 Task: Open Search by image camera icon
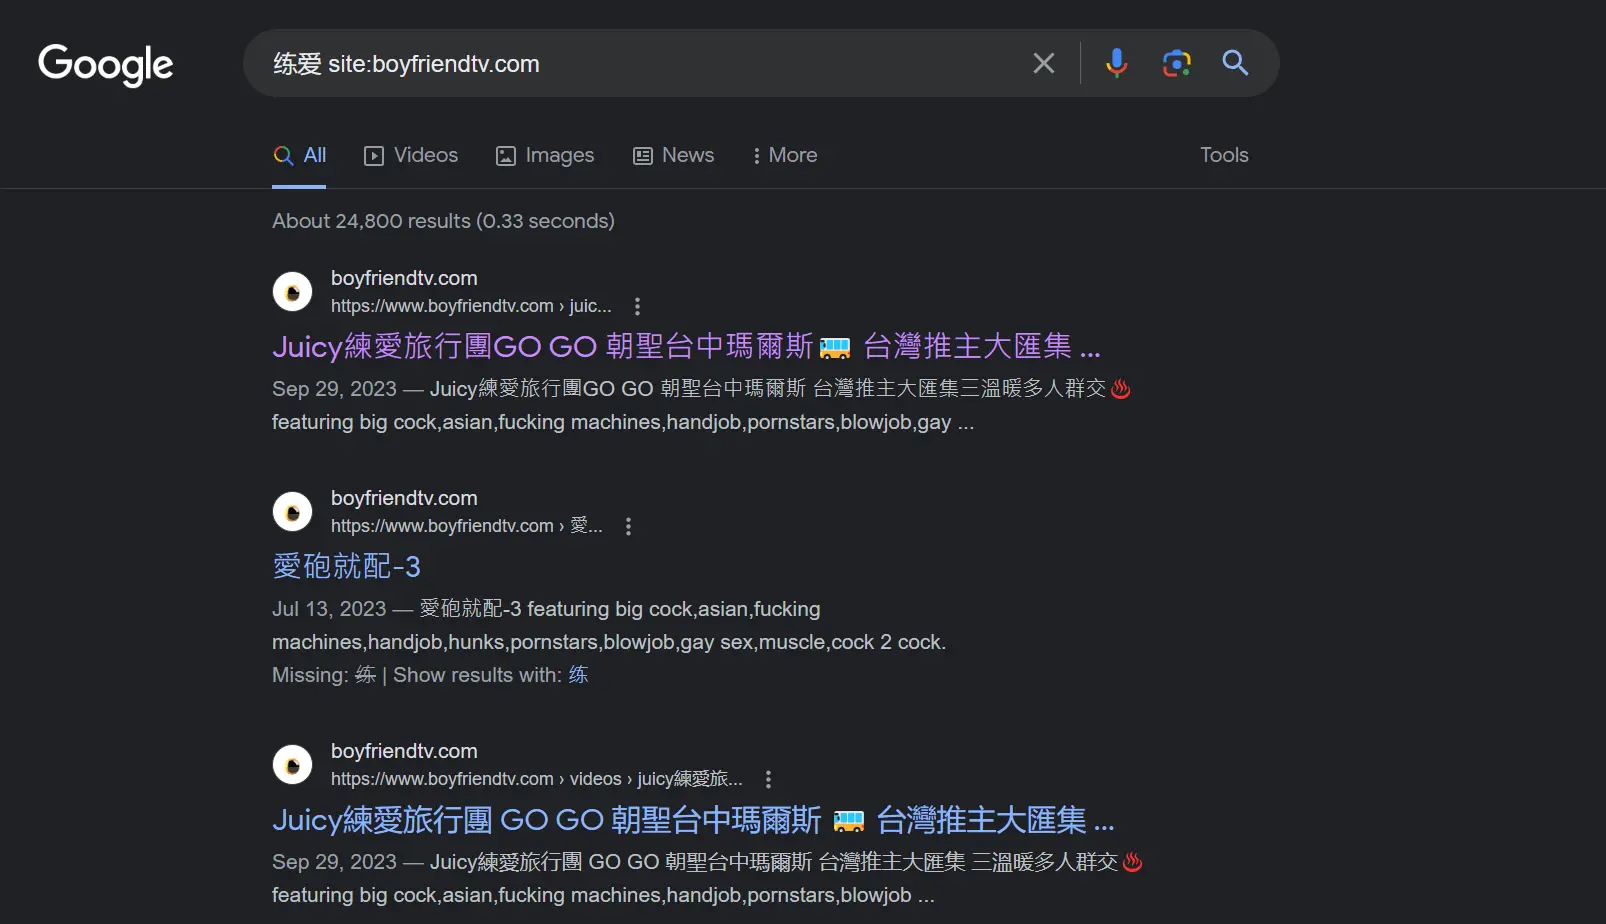click(x=1176, y=64)
